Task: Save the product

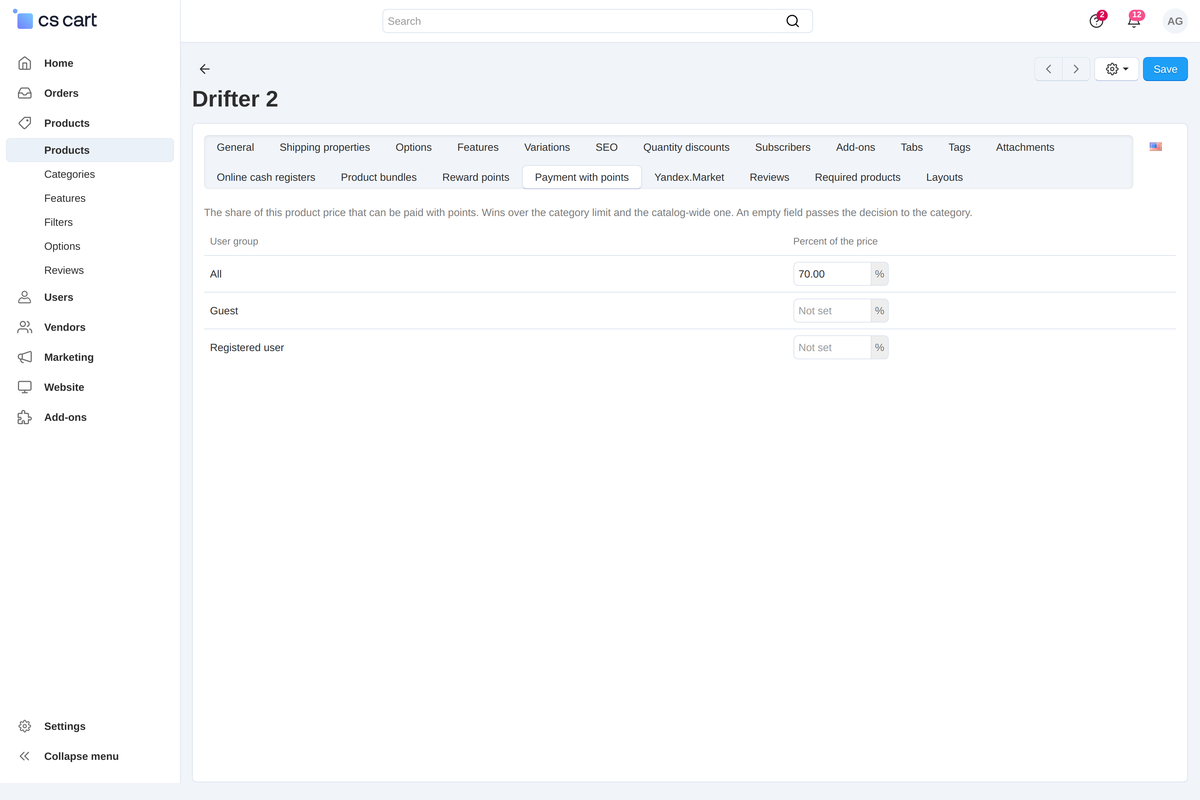Action: pyautogui.click(x=1165, y=69)
